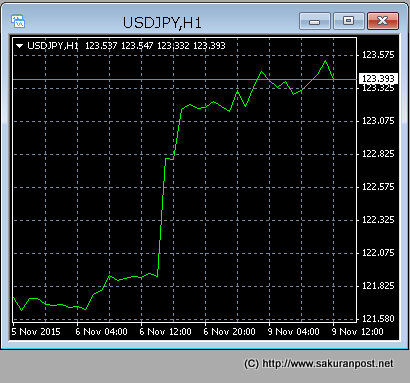Click the horizontal bid price line
The height and width of the screenshot is (383, 410).
pos(184,79)
